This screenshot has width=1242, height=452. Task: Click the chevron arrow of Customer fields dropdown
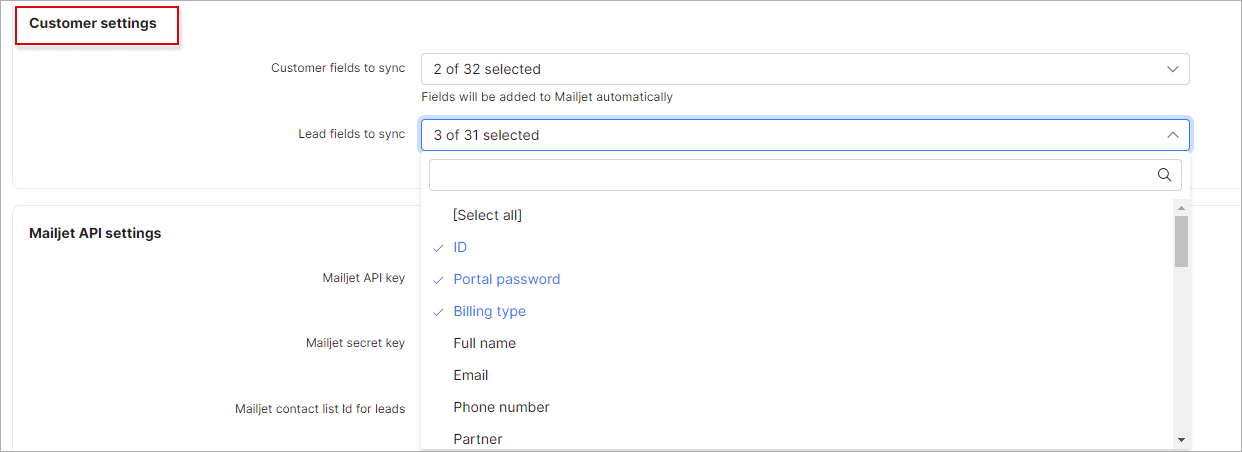click(x=1173, y=69)
